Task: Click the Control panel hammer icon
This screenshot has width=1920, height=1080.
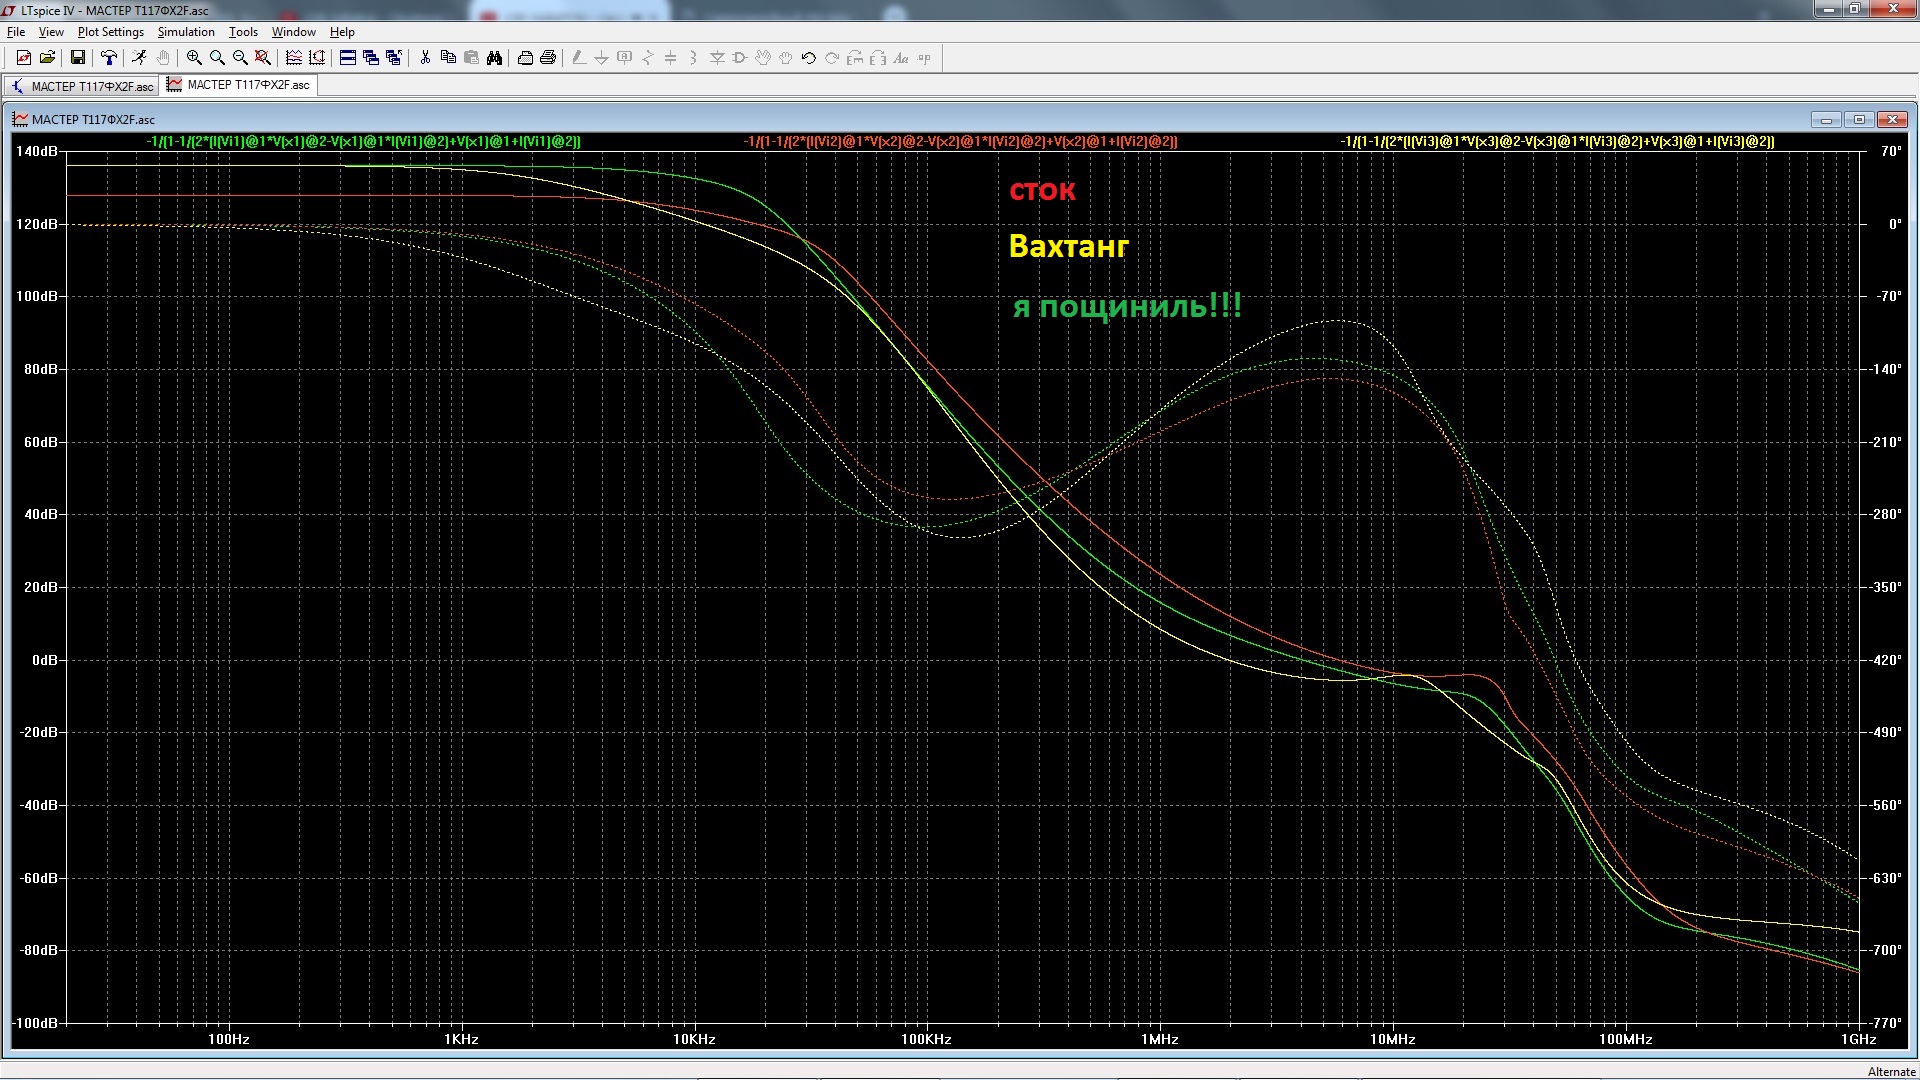Action: tap(109, 58)
